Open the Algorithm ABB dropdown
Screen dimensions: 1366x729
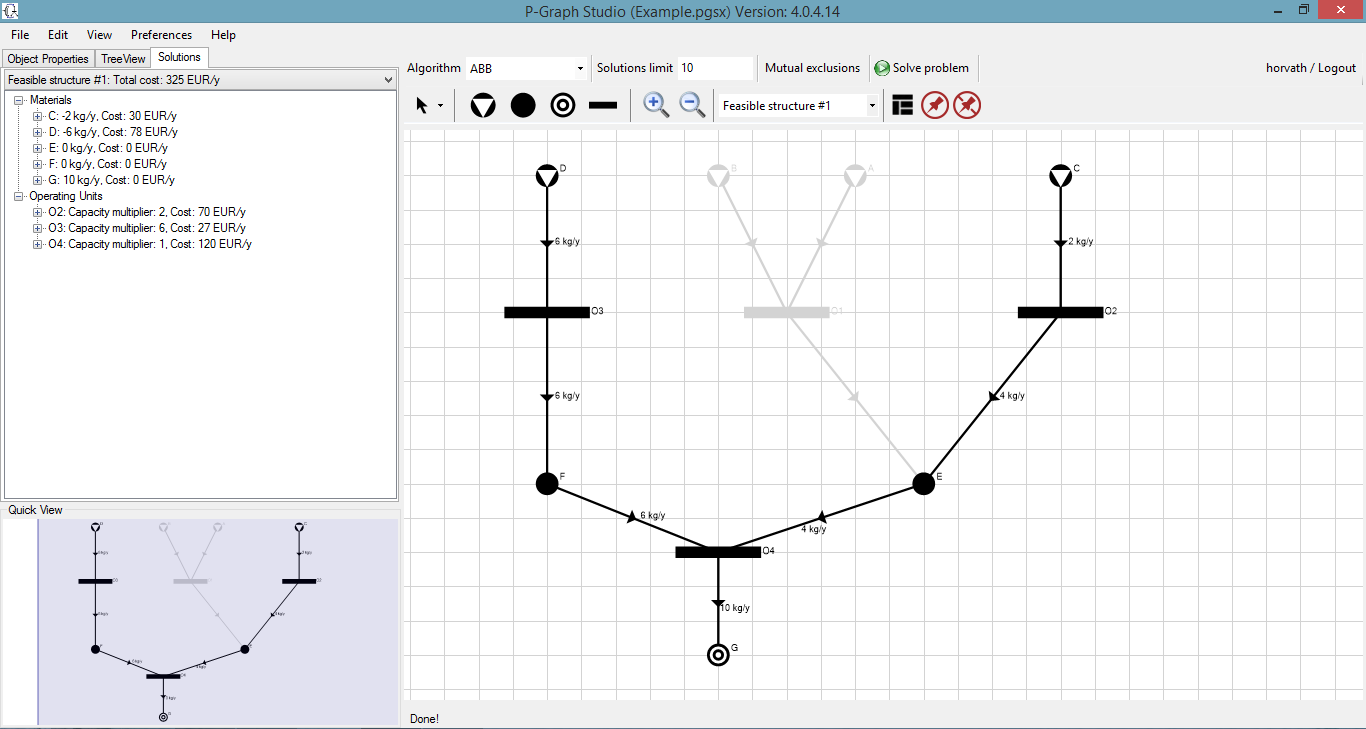(x=579, y=69)
